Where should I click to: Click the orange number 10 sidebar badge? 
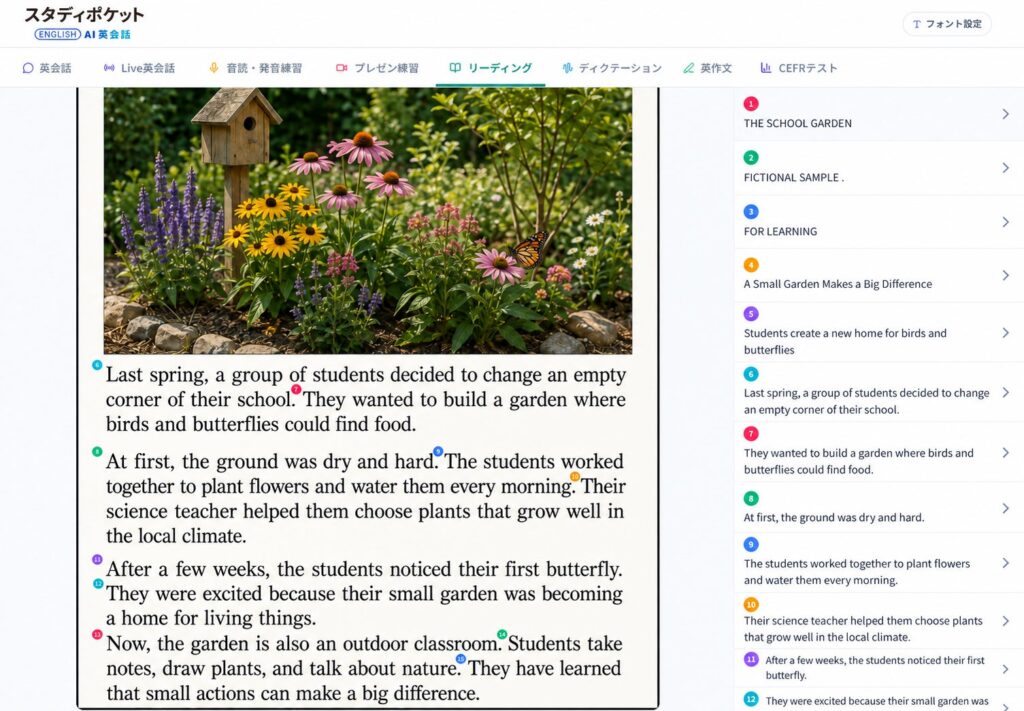point(751,605)
